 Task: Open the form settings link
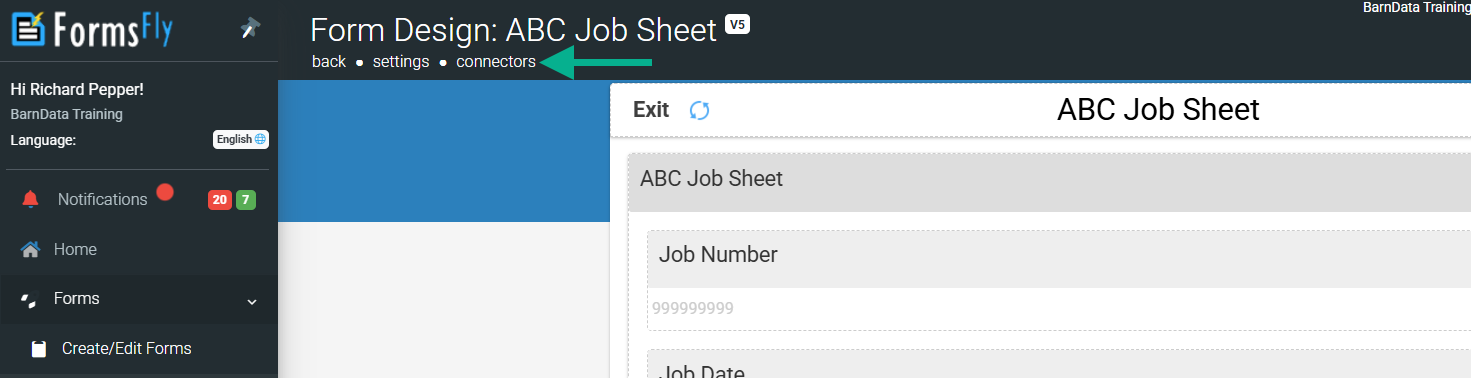tap(401, 62)
